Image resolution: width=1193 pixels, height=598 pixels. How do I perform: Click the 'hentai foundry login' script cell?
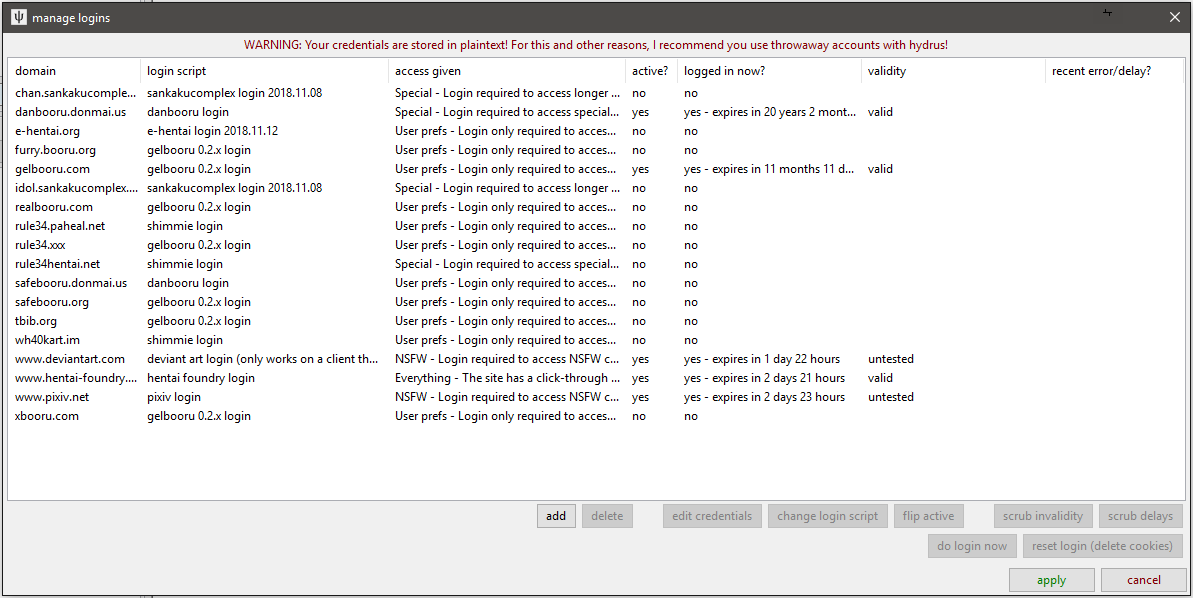pos(201,378)
